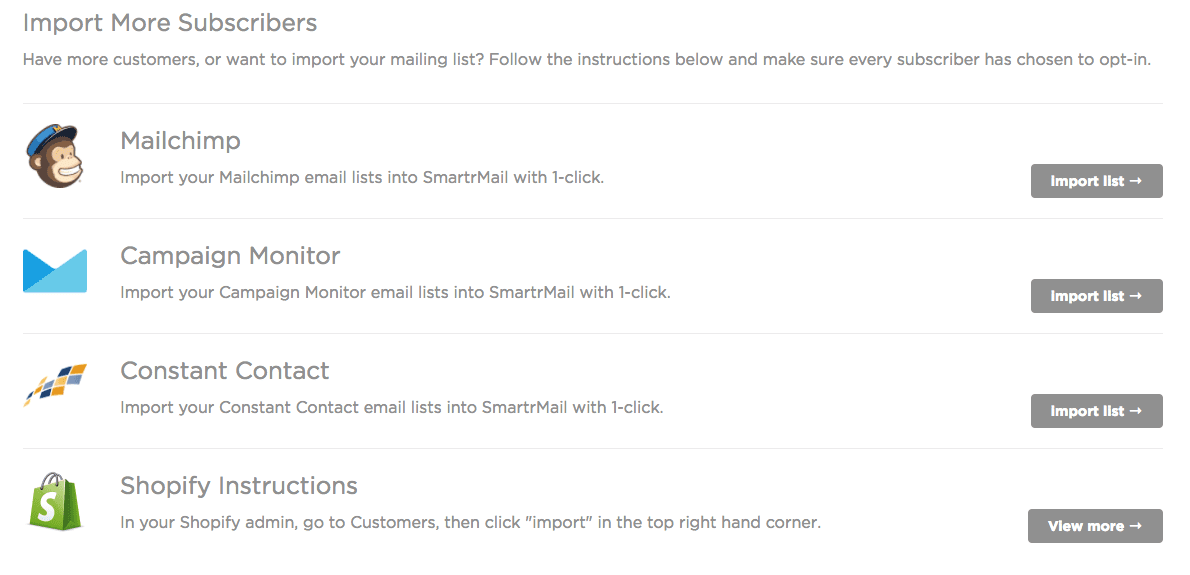Click the Constant Contact logo icon
This screenshot has height=575, width=1190.
coord(55,385)
